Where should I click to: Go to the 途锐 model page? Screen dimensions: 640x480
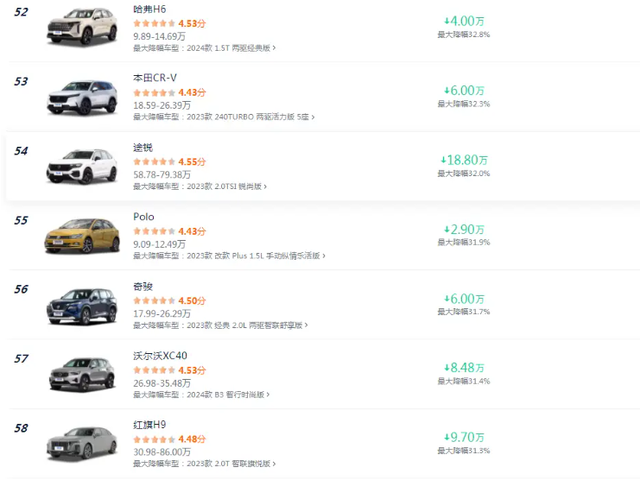coord(143,147)
